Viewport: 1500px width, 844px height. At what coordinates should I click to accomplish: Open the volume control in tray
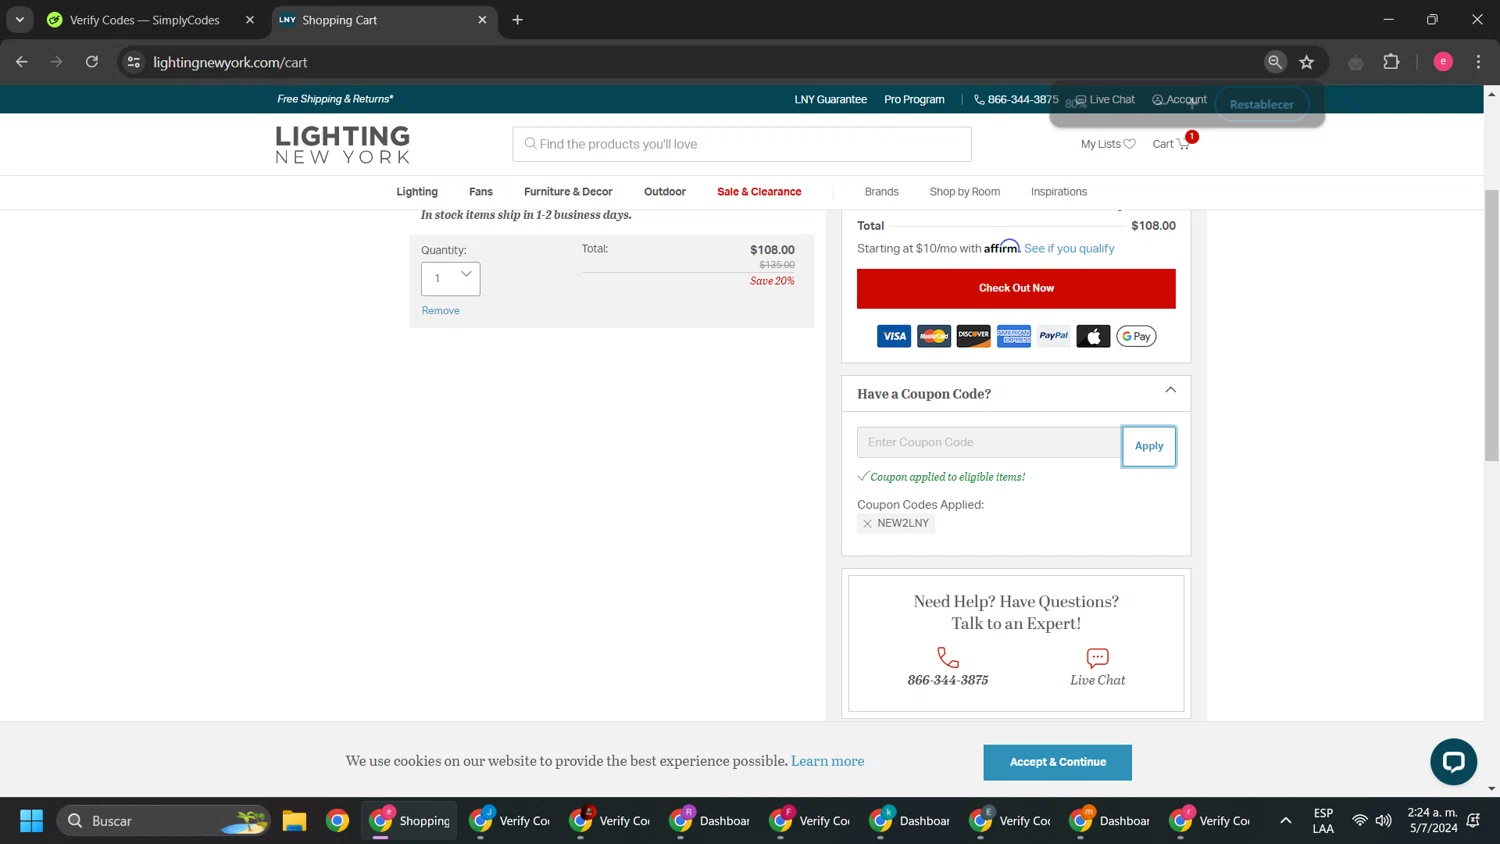[x=1384, y=821]
